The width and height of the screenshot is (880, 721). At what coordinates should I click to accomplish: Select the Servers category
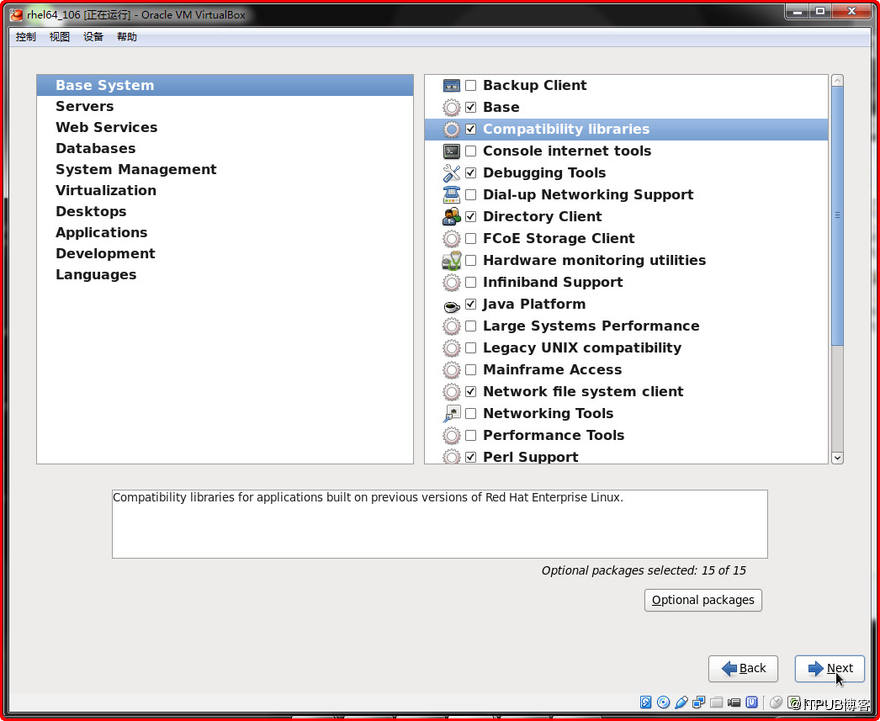pyautogui.click(x=225, y=107)
